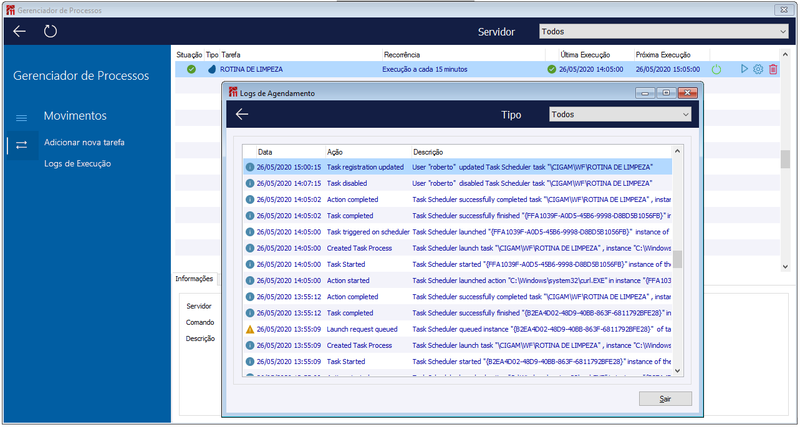This screenshot has width=800, height=427.
Task: Click the Comando label in Informações panel
Action: pyautogui.click(x=200, y=322)
